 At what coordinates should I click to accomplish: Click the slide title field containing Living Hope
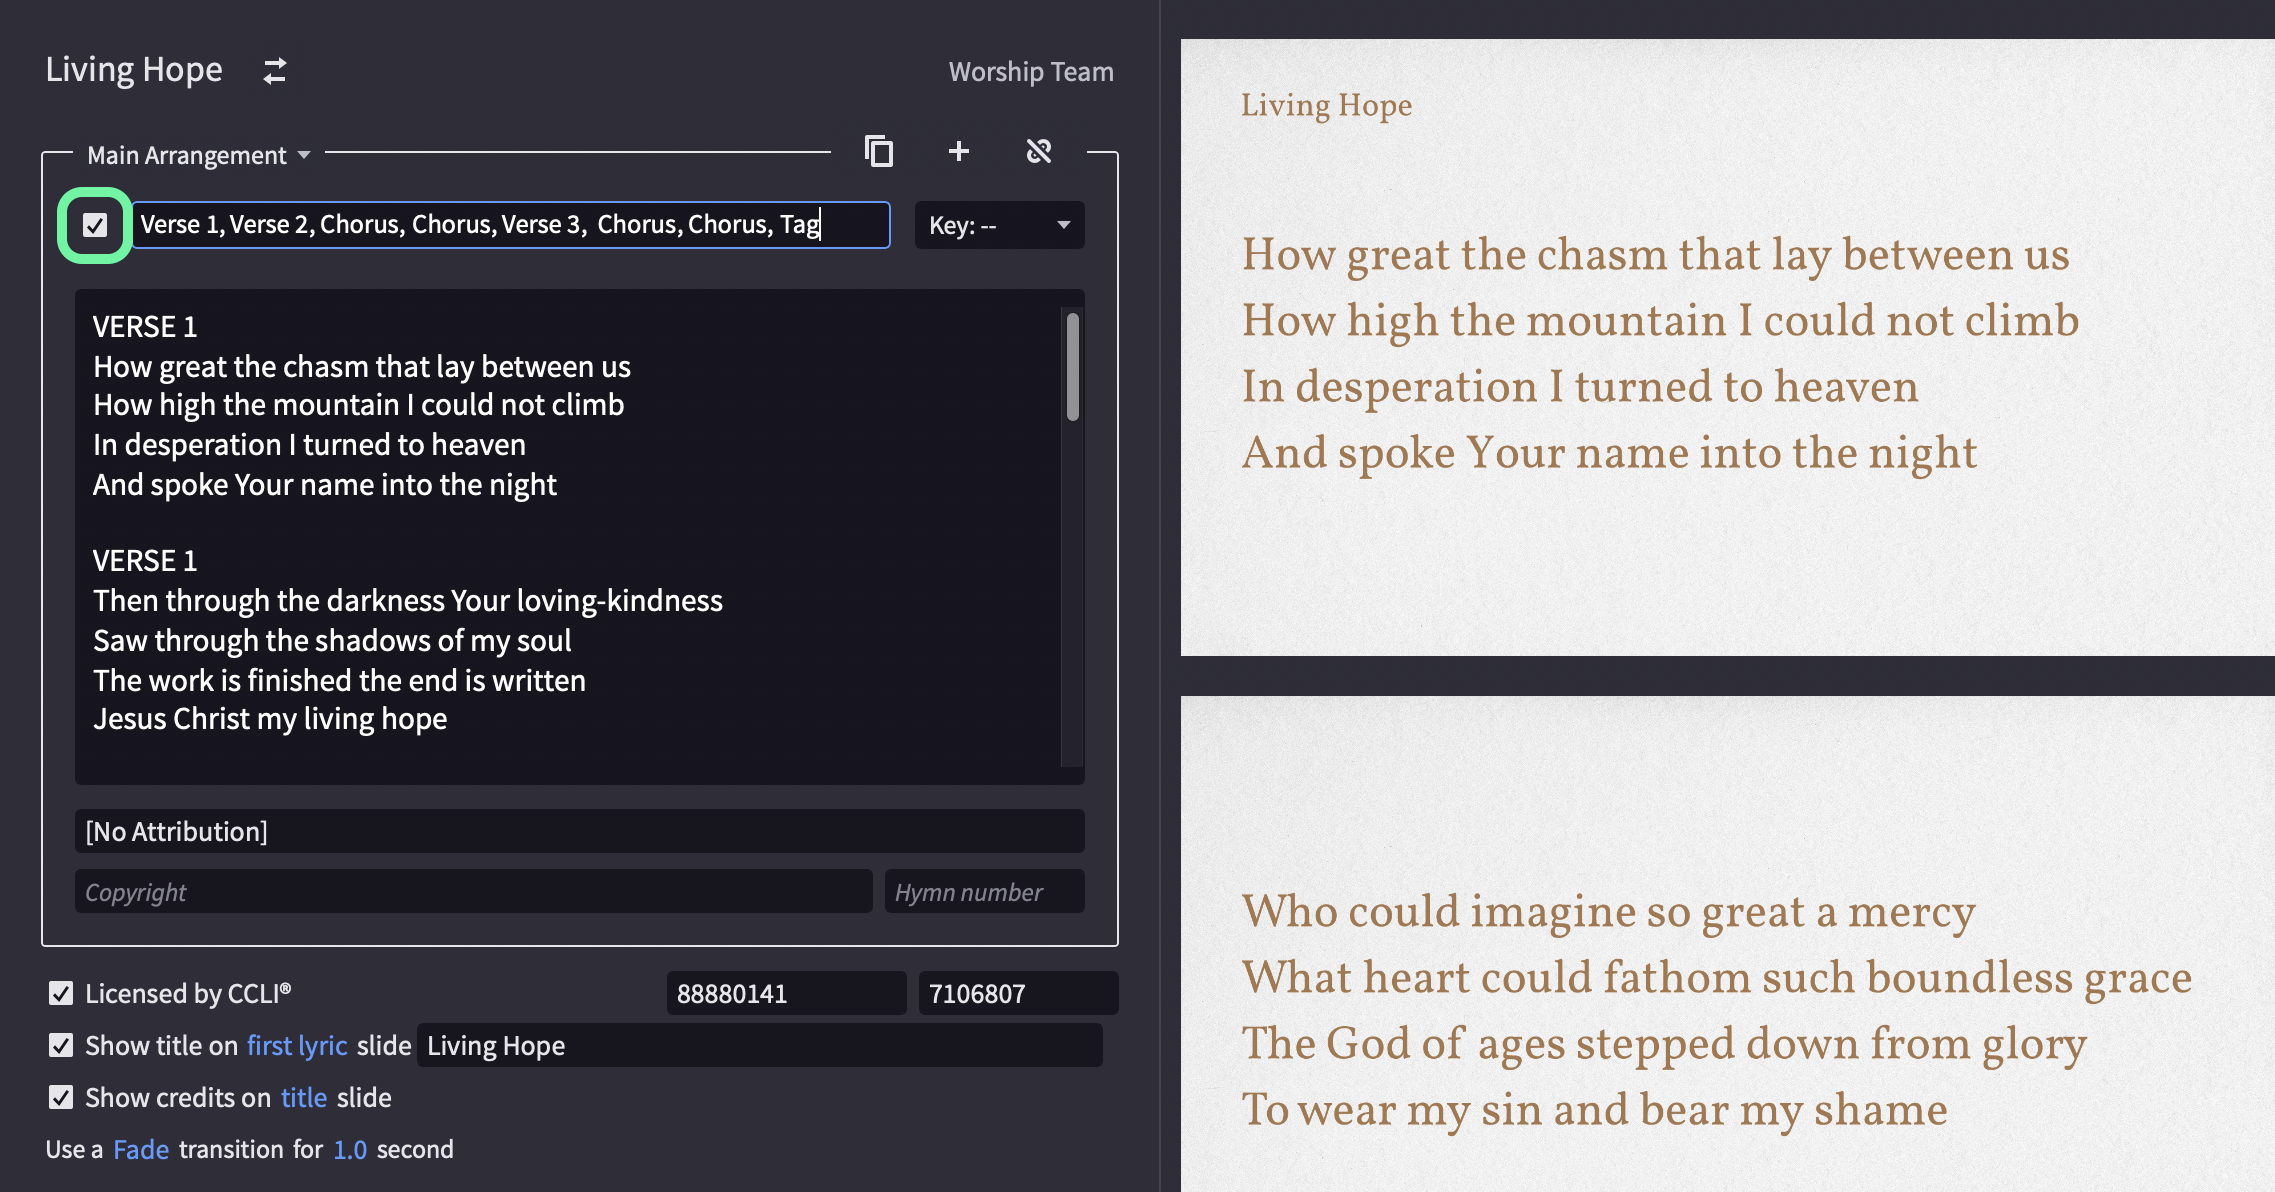click(x=760, y=1045)
